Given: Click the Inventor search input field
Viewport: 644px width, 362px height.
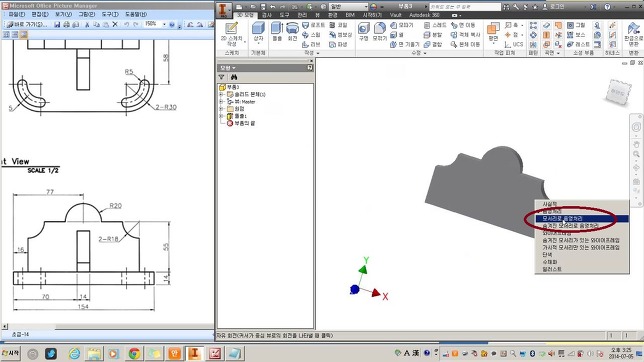Looking at the screenshot, I should (x=465, y=7).
